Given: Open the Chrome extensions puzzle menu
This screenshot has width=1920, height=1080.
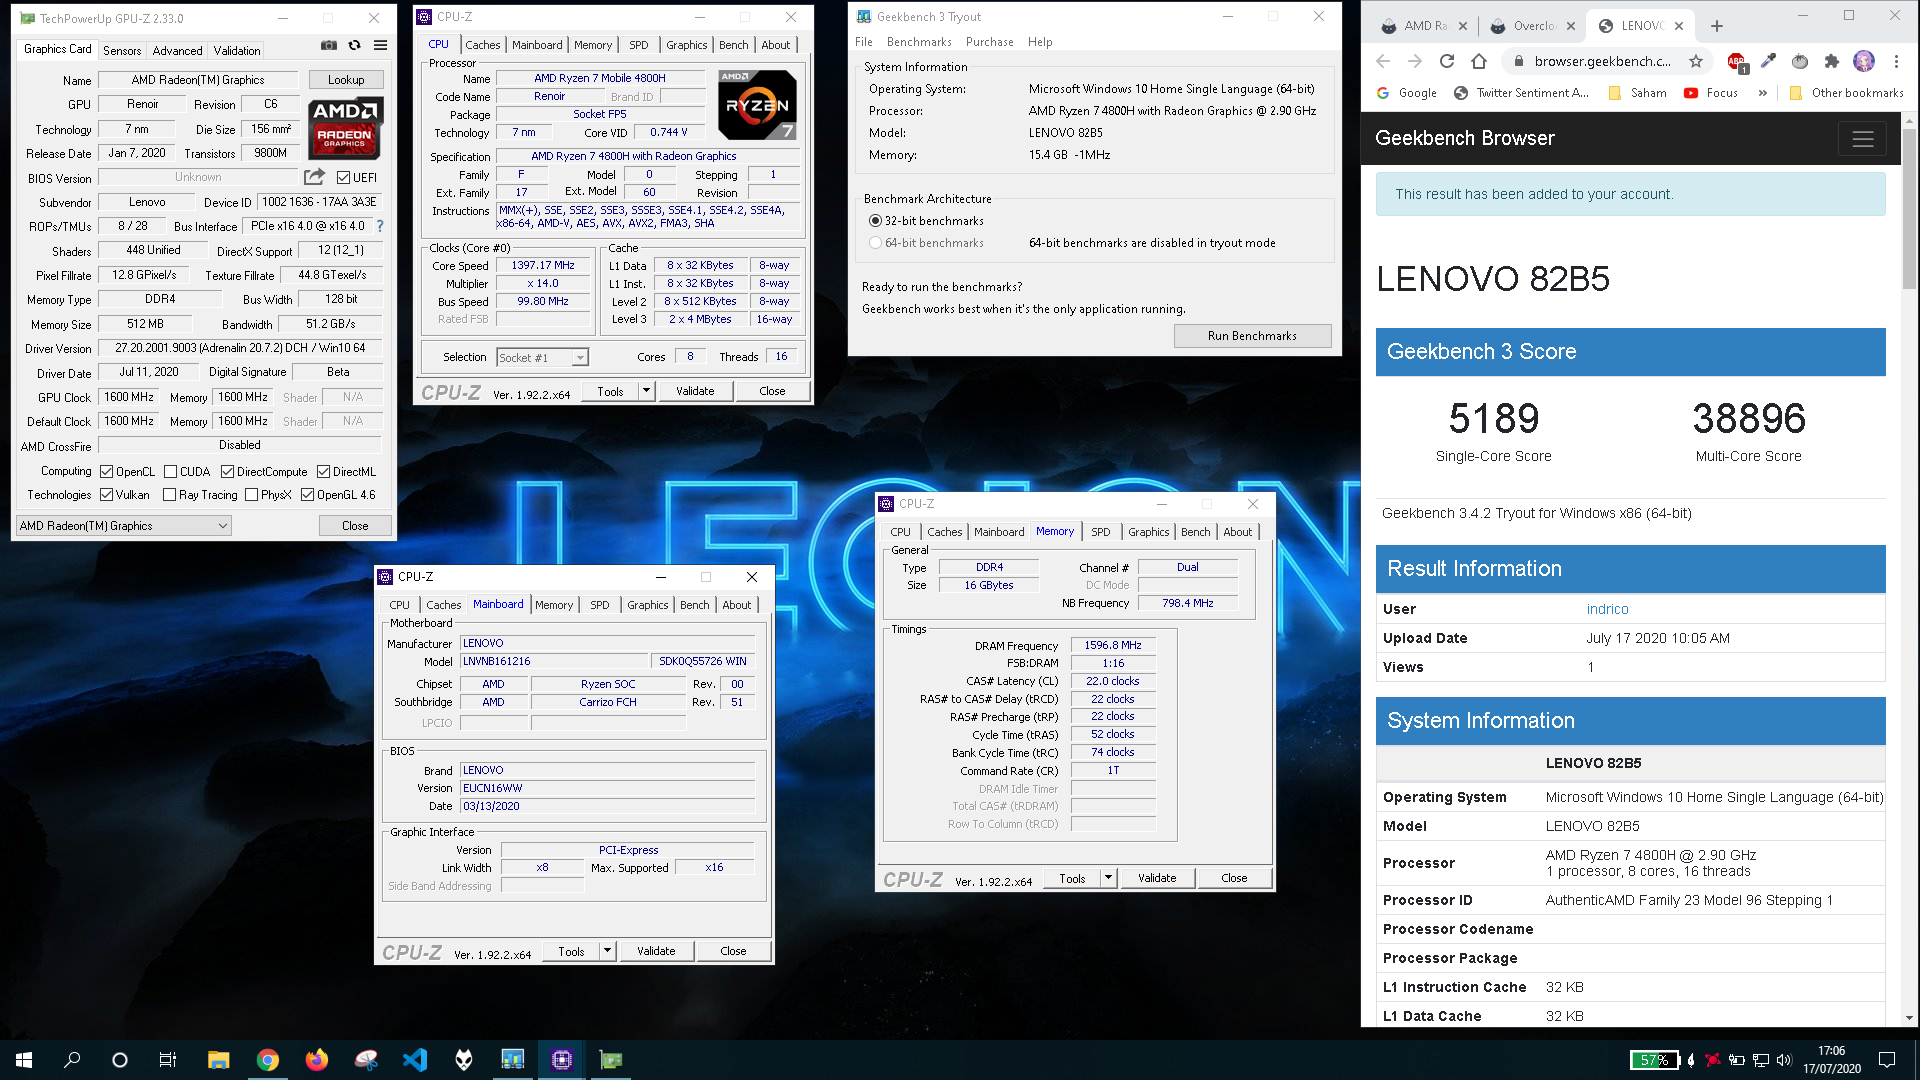Looking at the screenshot, I should click(1832, 61).
